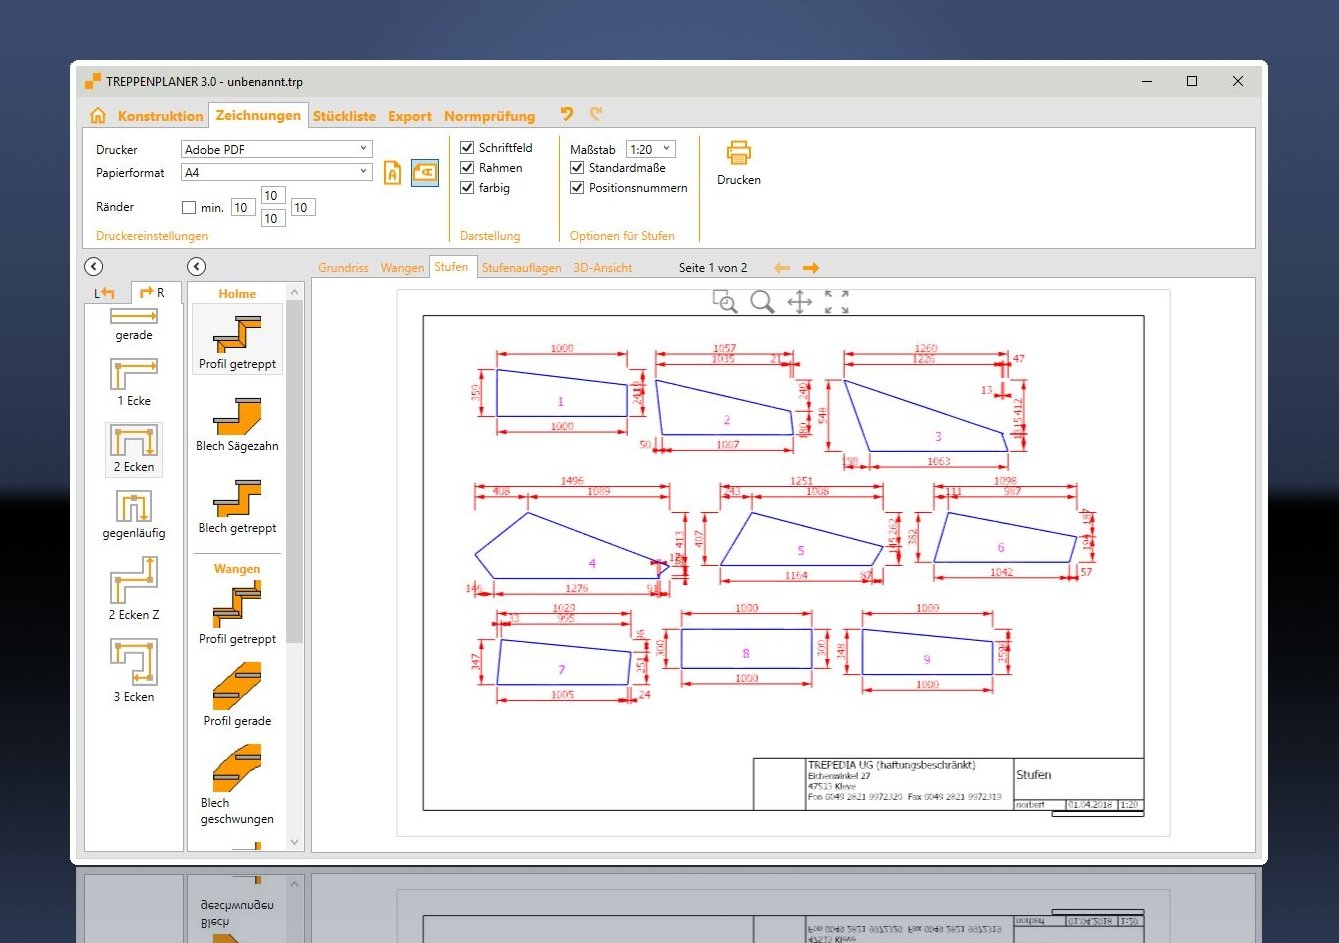Toggle the Positionsnummern checkbox
1339x943 pixels.
pos(577,188)
